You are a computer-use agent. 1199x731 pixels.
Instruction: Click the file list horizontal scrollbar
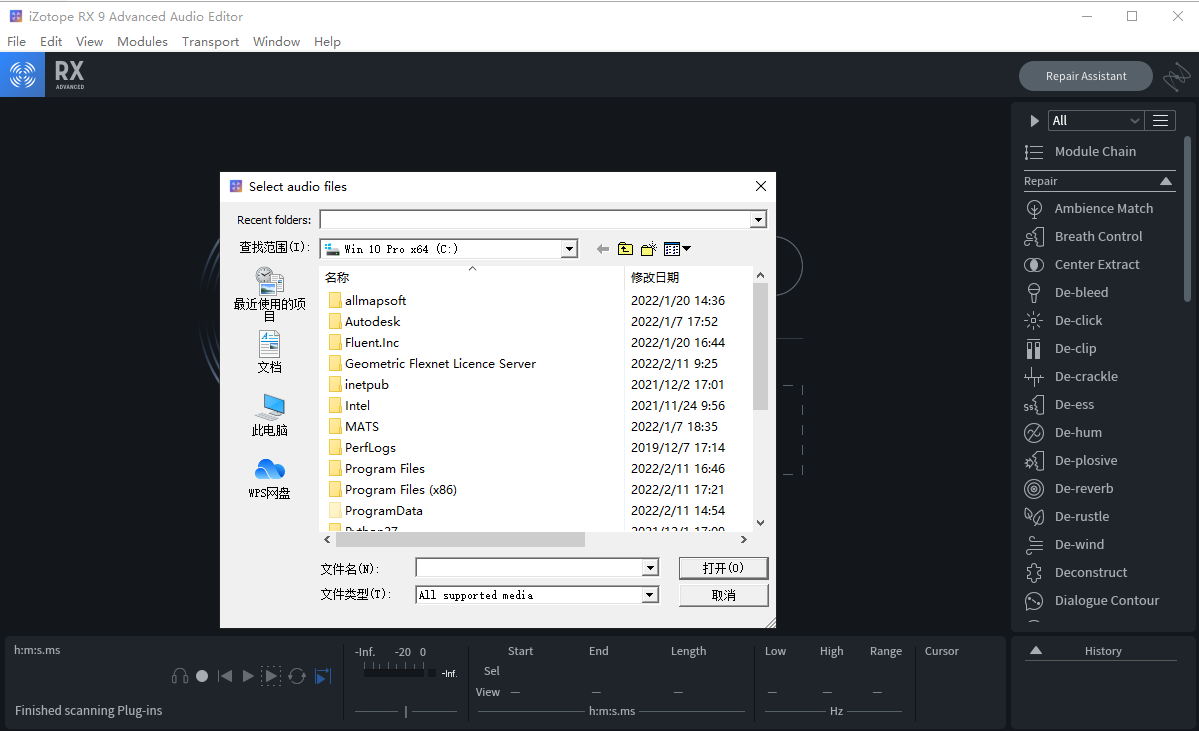tap(460, 539)
